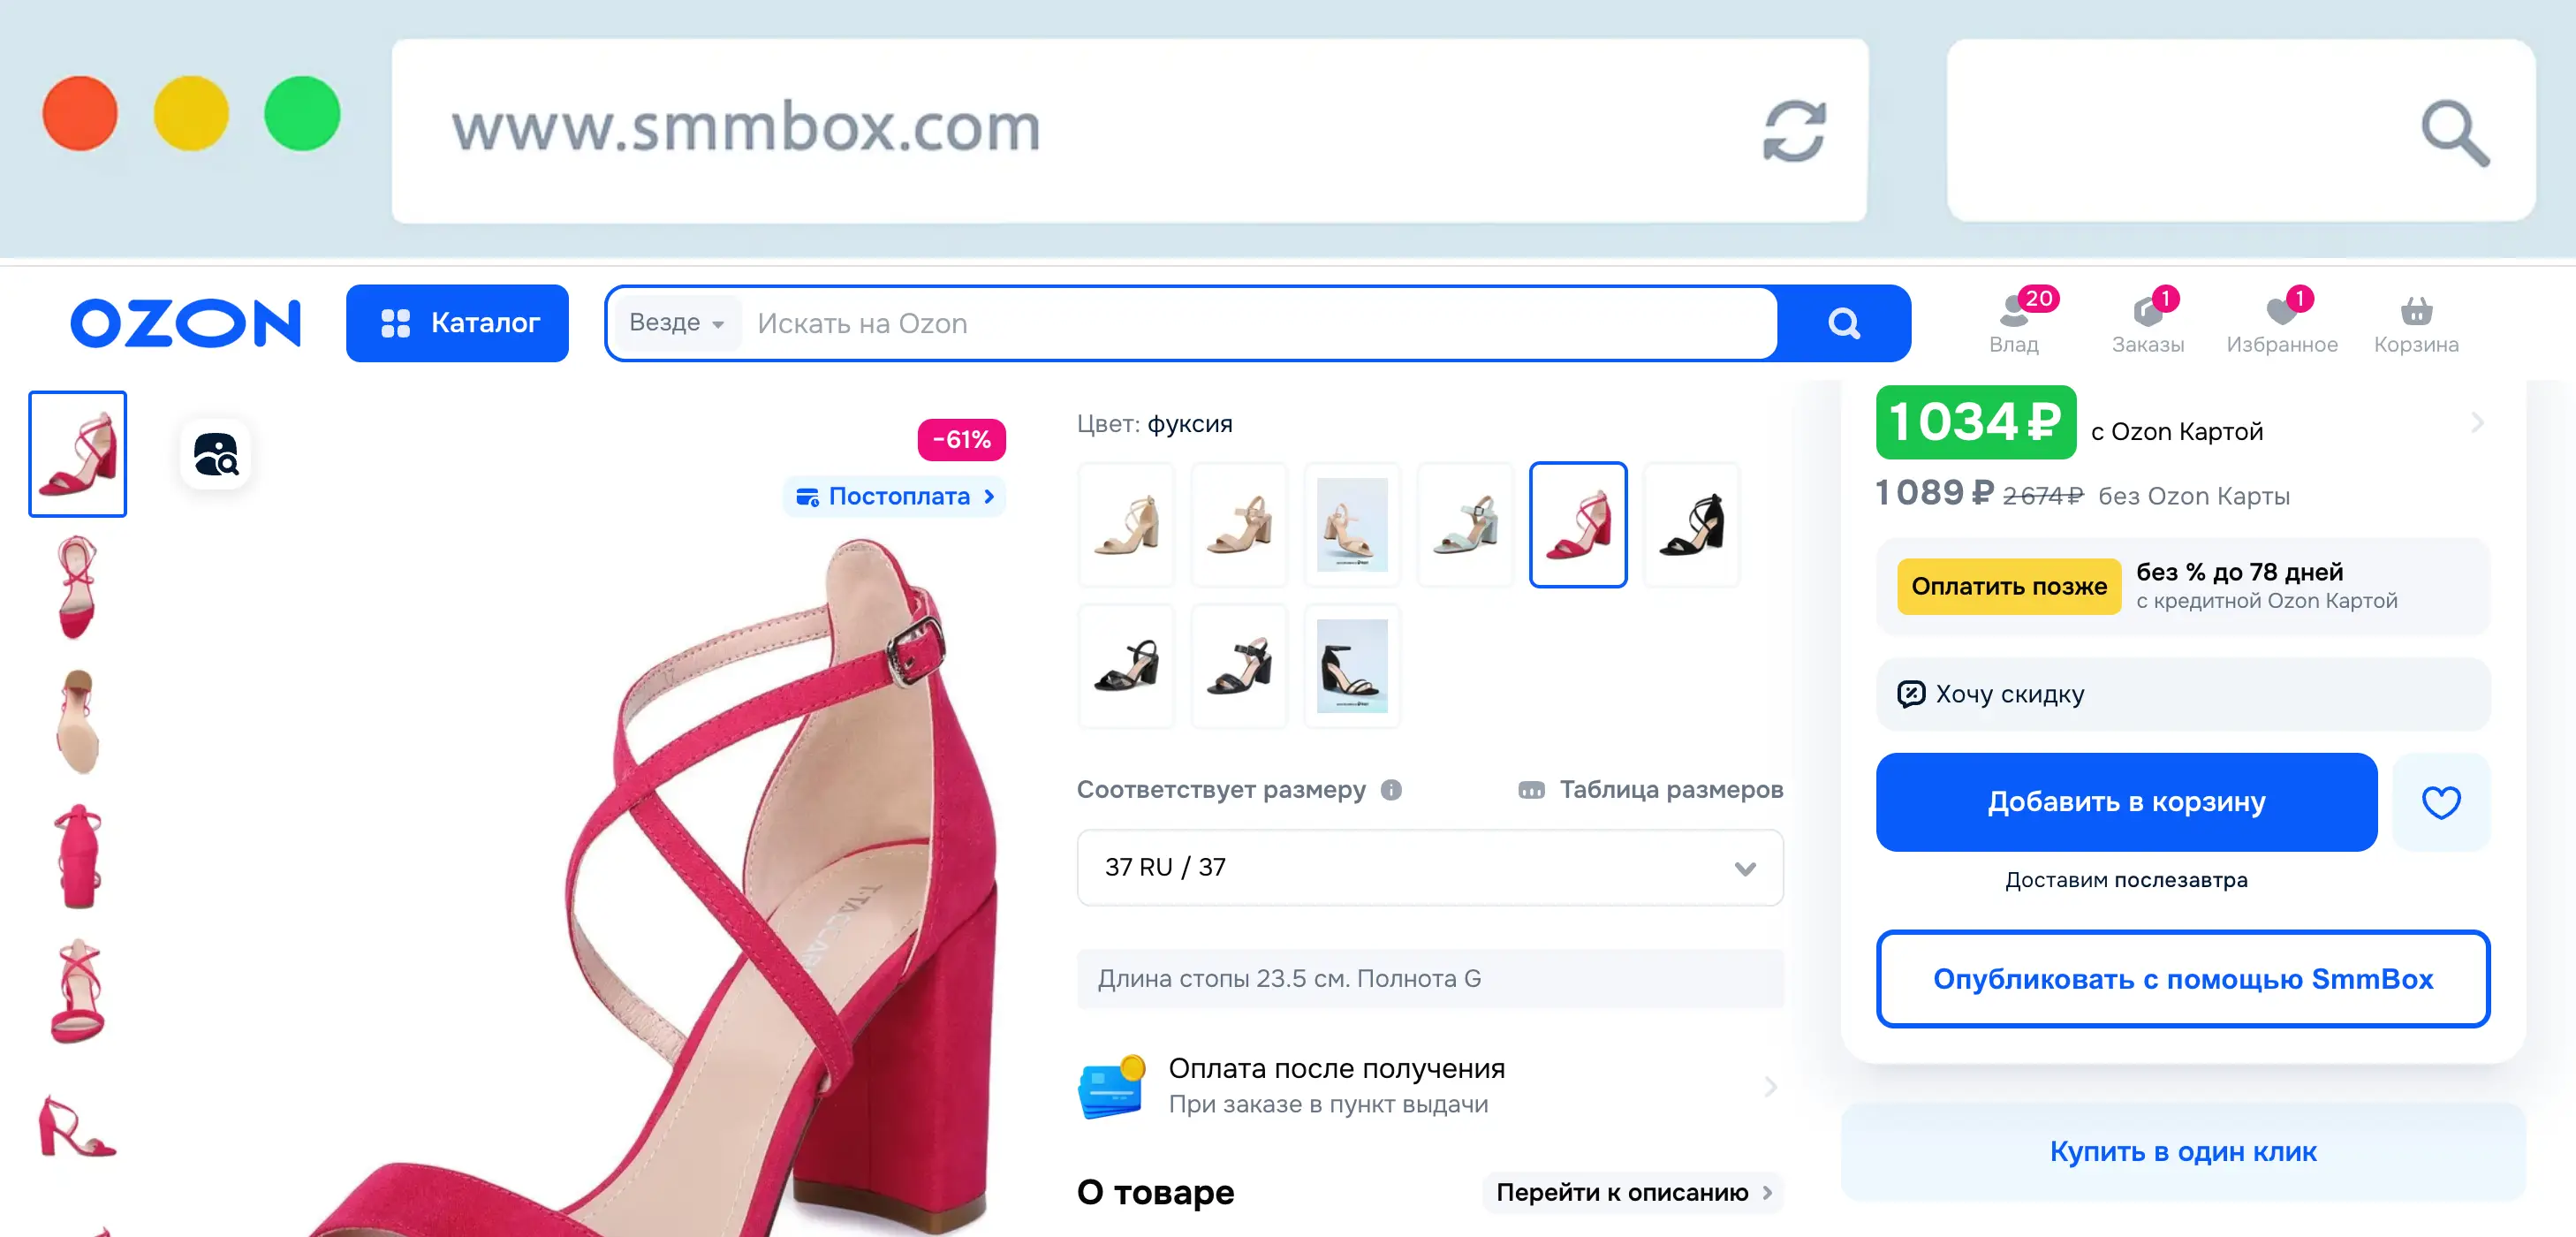Click the Хочу скидку discount icon
The width and height of the screenshot is (2576, 1237).
pos(1910,694)
